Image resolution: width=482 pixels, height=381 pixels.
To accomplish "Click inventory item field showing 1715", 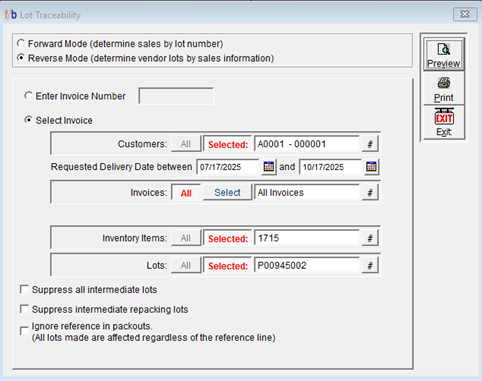I will click(307, 238).
